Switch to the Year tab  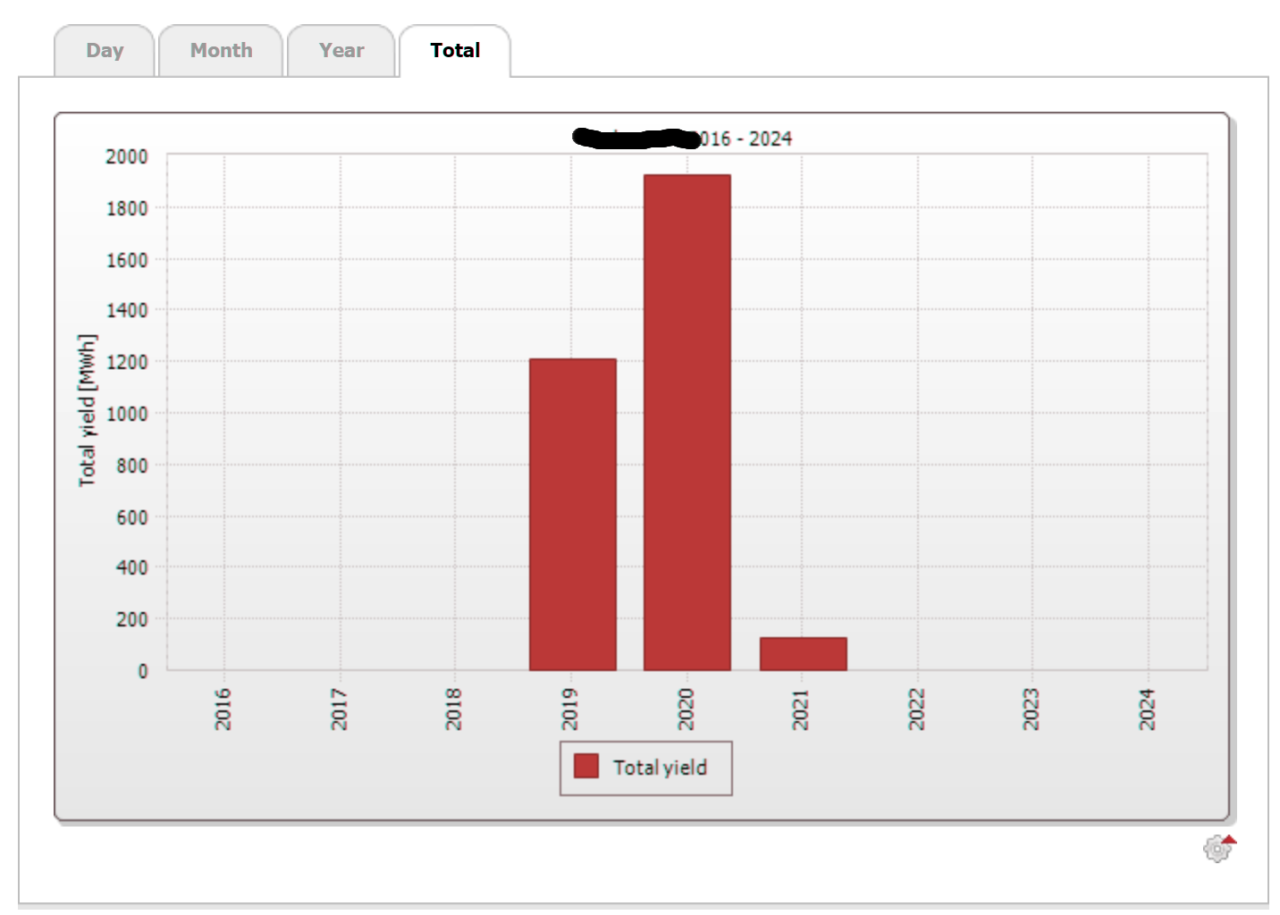tap(341, 50)
